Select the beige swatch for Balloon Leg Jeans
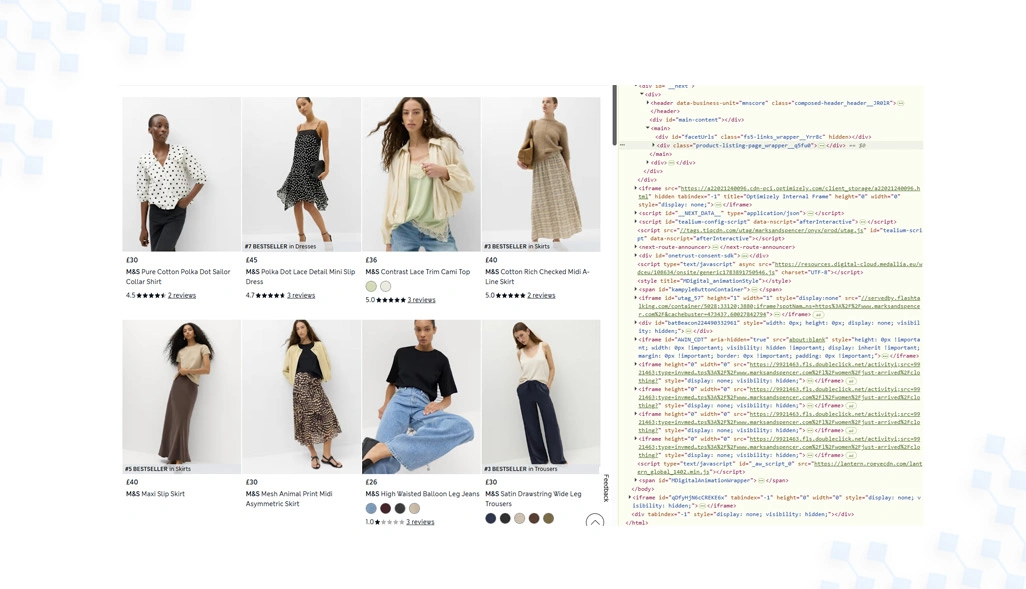Viewport: 1026px width, 589px height. pyautogui.click(x=414, y=509)
